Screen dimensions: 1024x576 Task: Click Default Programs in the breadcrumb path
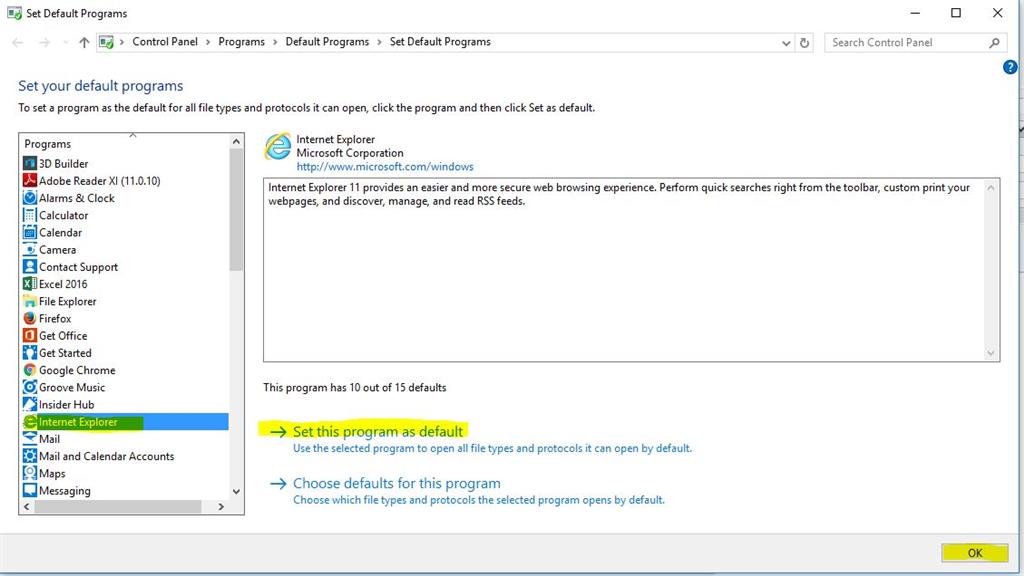coord(327,42)
